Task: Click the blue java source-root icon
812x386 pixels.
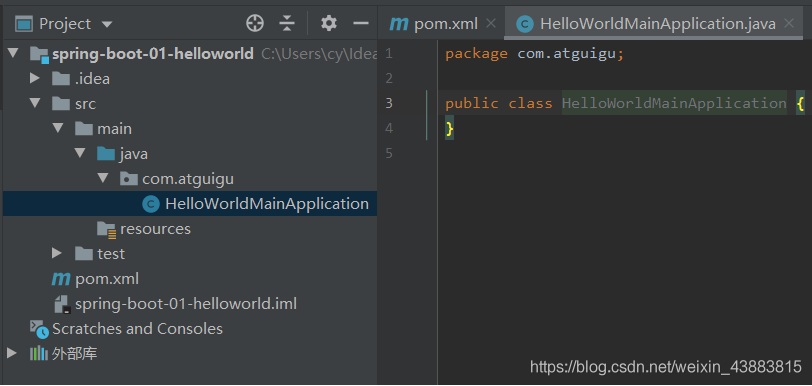Action: tap(106, 153)
